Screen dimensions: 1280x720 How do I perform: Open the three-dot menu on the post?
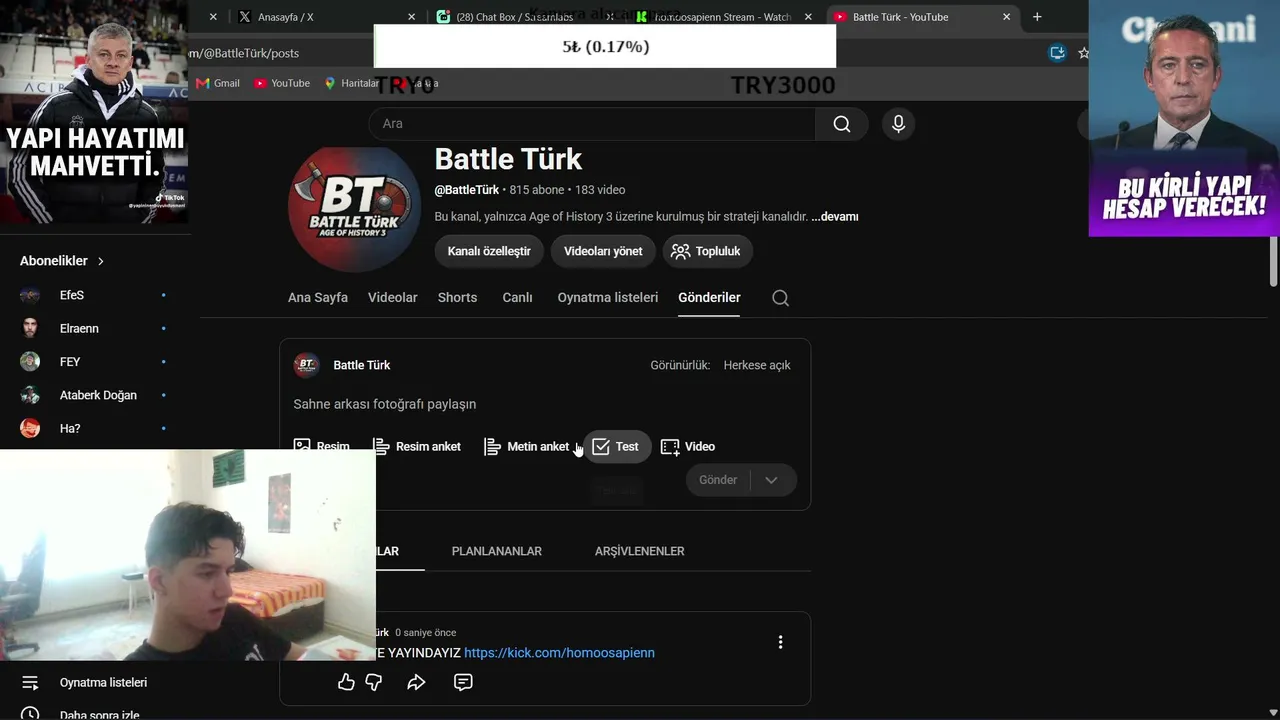[781, 642]
